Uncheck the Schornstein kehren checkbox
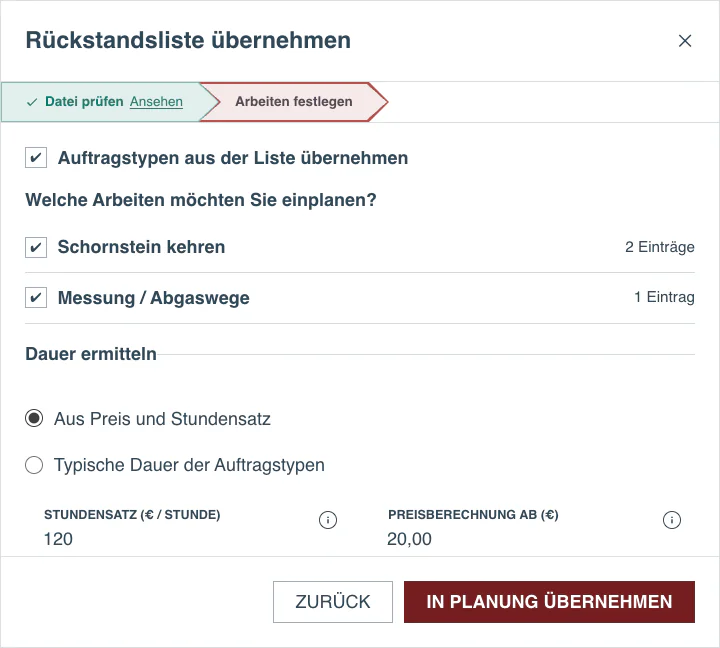The image size is (720, 648). tap(36, 247)
